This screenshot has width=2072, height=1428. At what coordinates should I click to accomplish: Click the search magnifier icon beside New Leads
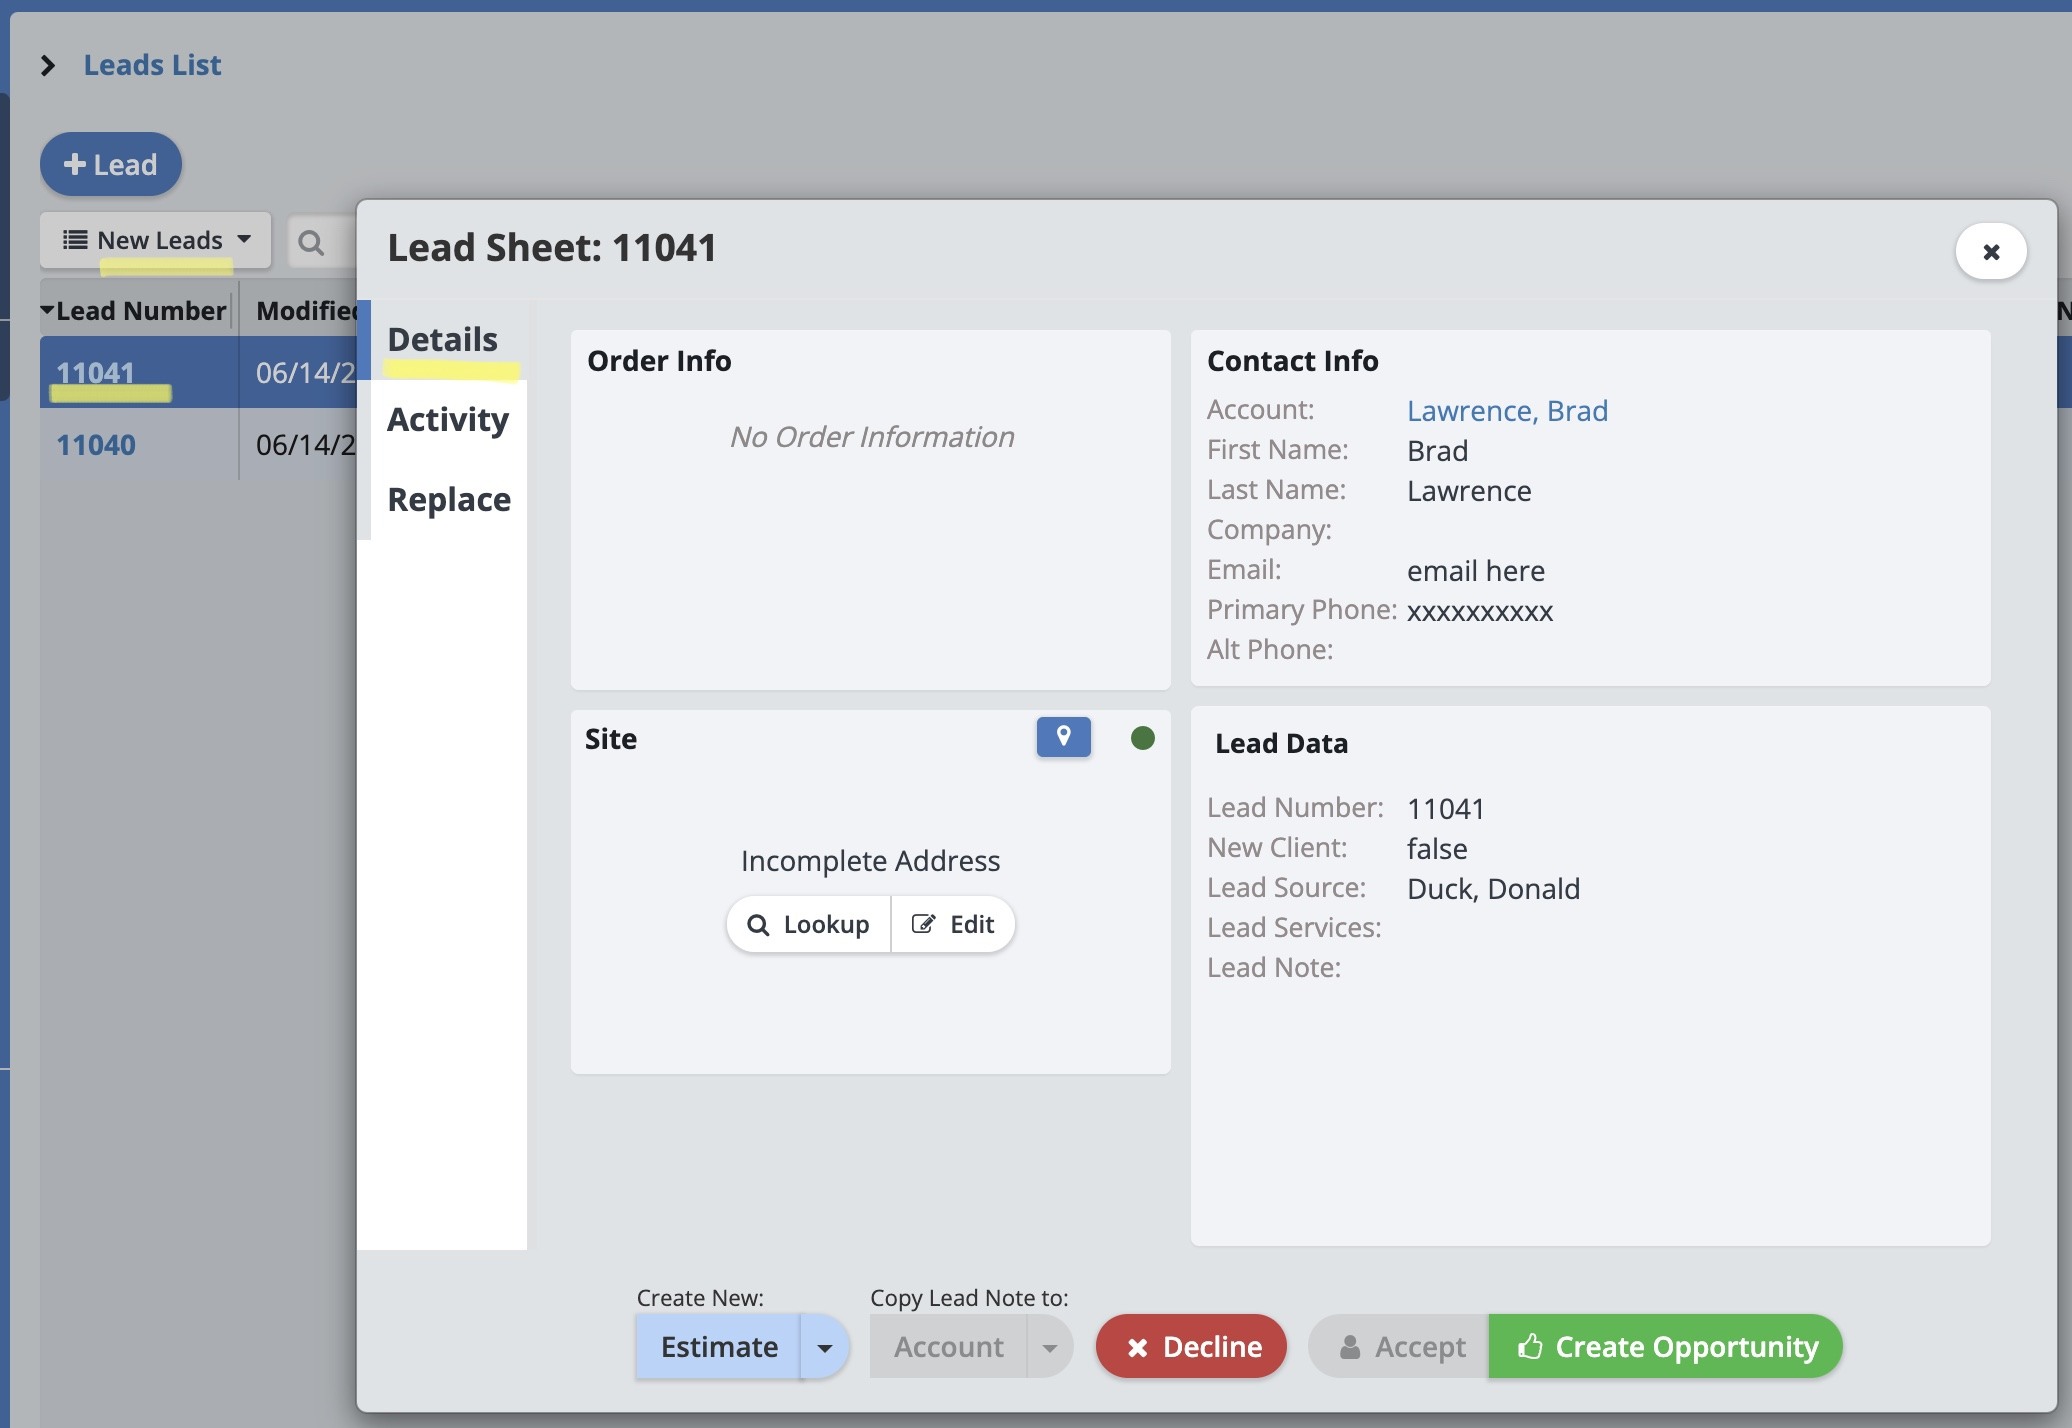tap(311, 242)
